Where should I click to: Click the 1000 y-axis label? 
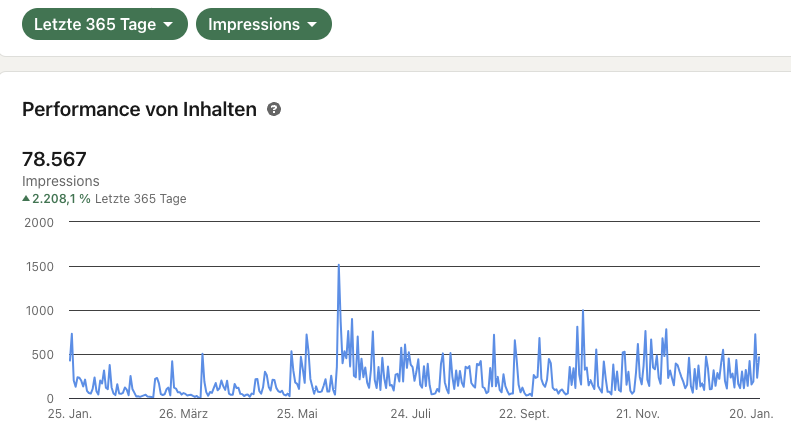pyautogui.click(x=40, y=311)
